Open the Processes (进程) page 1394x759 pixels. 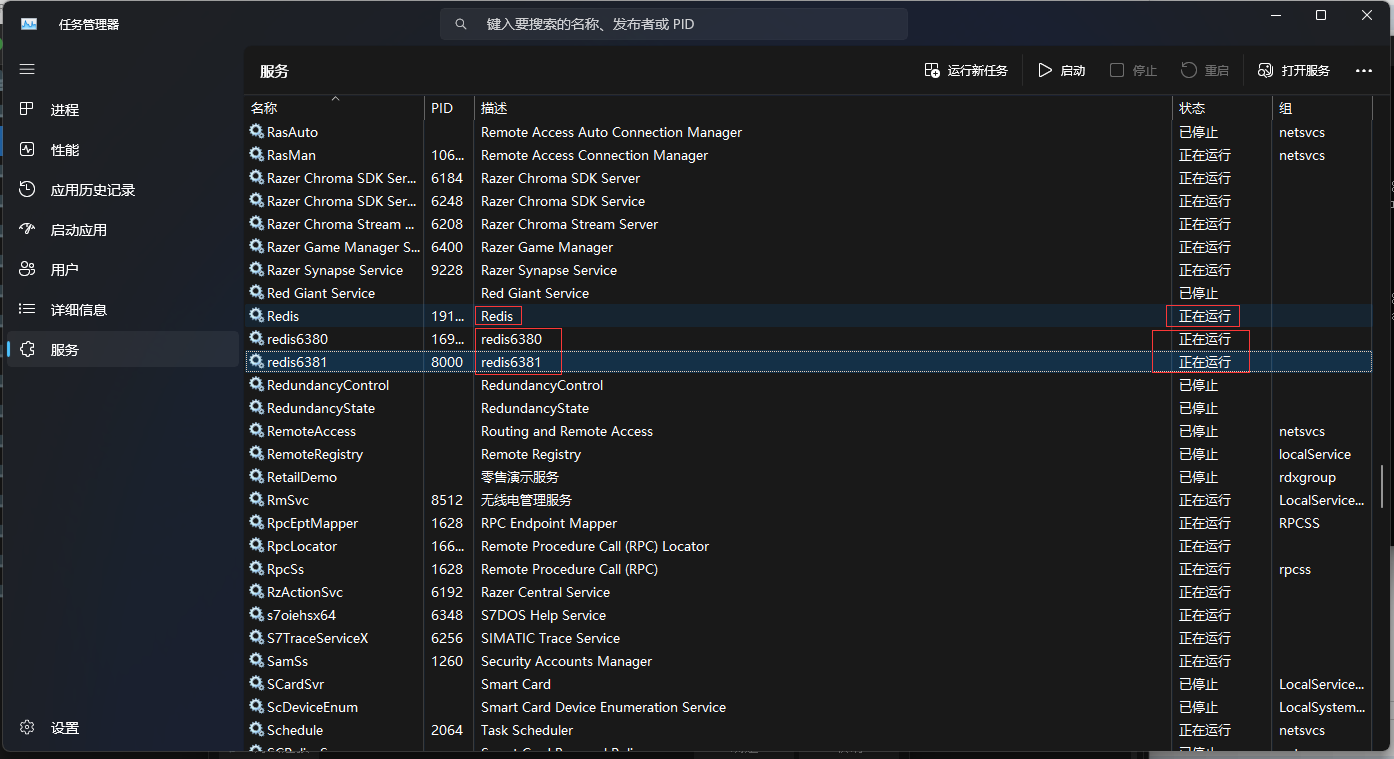pos(123,110)
